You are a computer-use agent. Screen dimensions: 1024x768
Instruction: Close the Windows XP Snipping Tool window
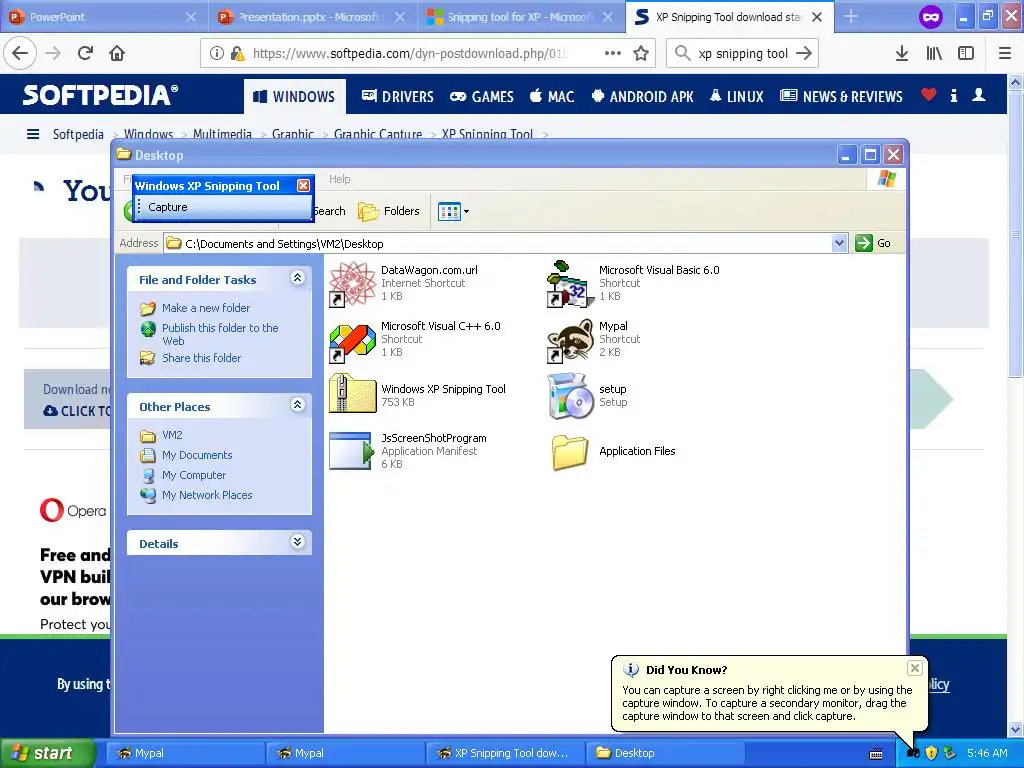304,185
